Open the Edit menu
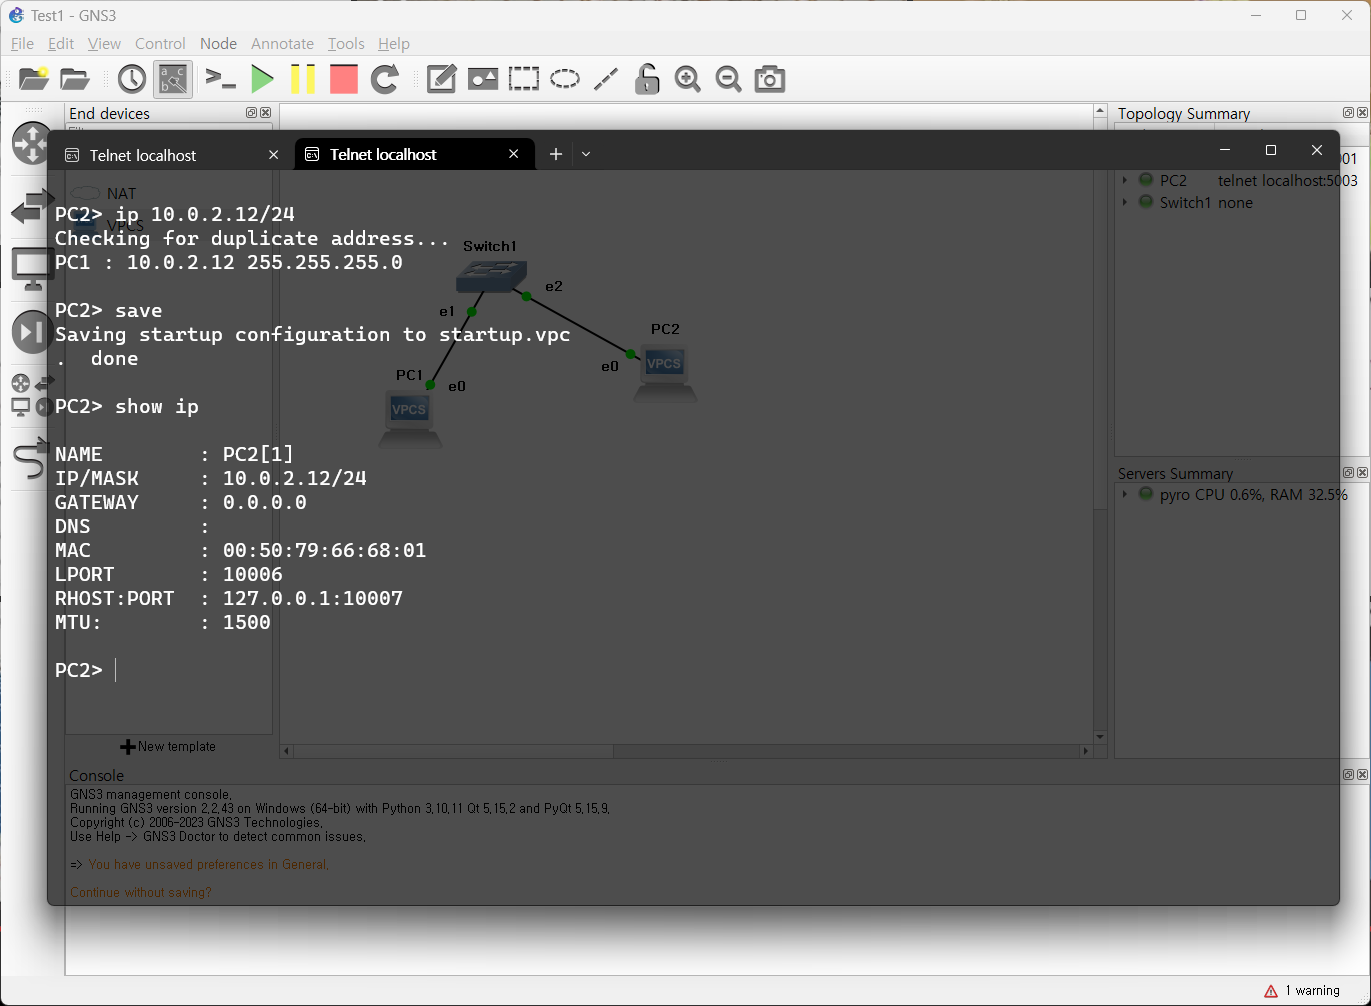This screenshot has width=1371, height=1006. [x=61, y=43]
